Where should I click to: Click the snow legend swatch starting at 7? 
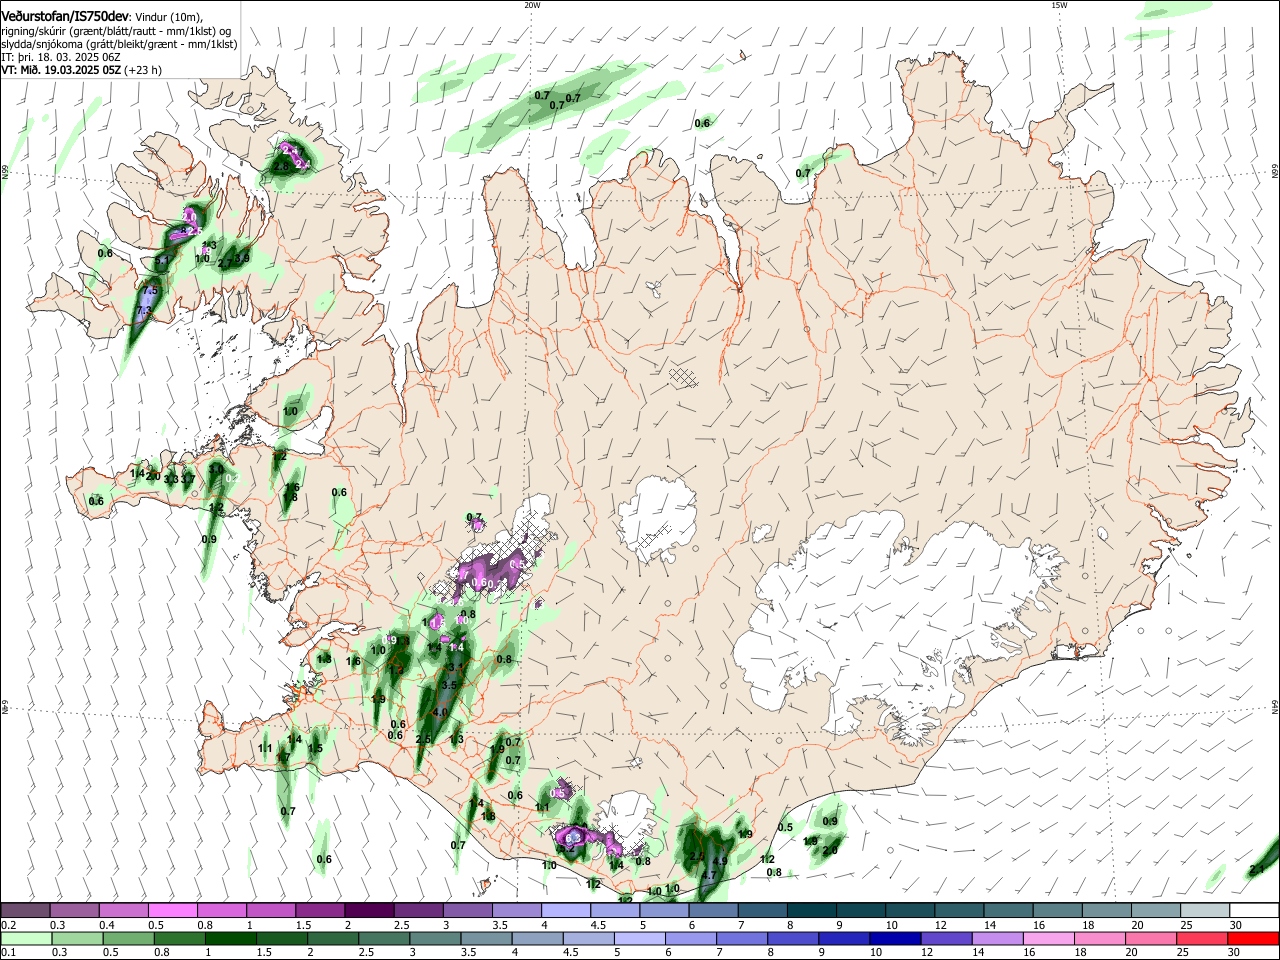(762, 910)
